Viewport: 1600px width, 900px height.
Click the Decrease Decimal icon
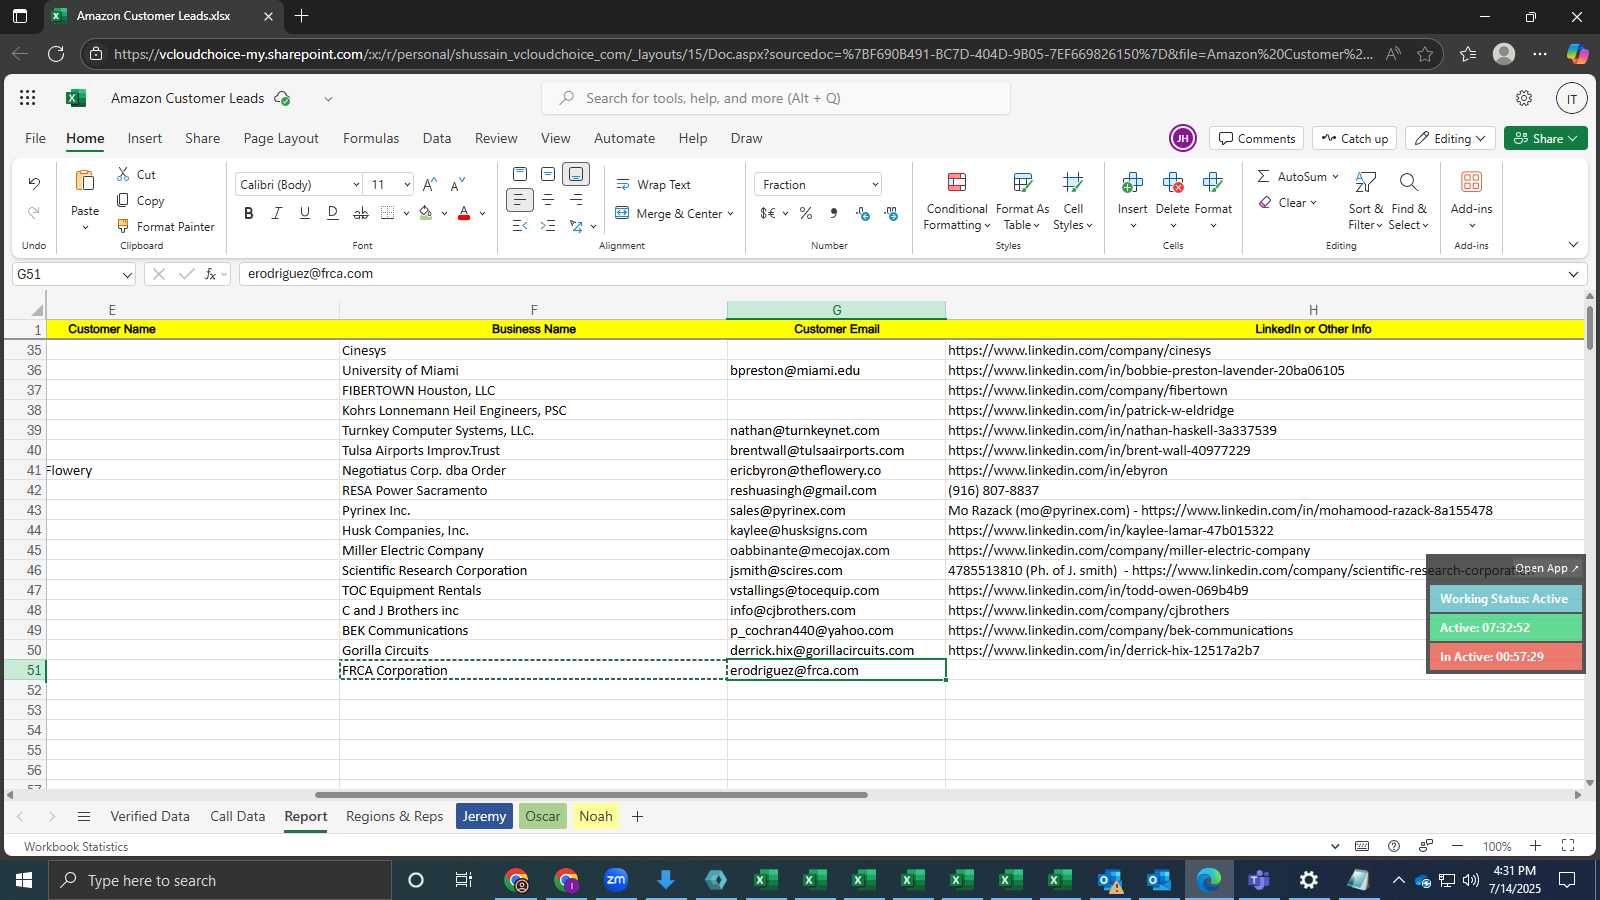pos(891,213)
